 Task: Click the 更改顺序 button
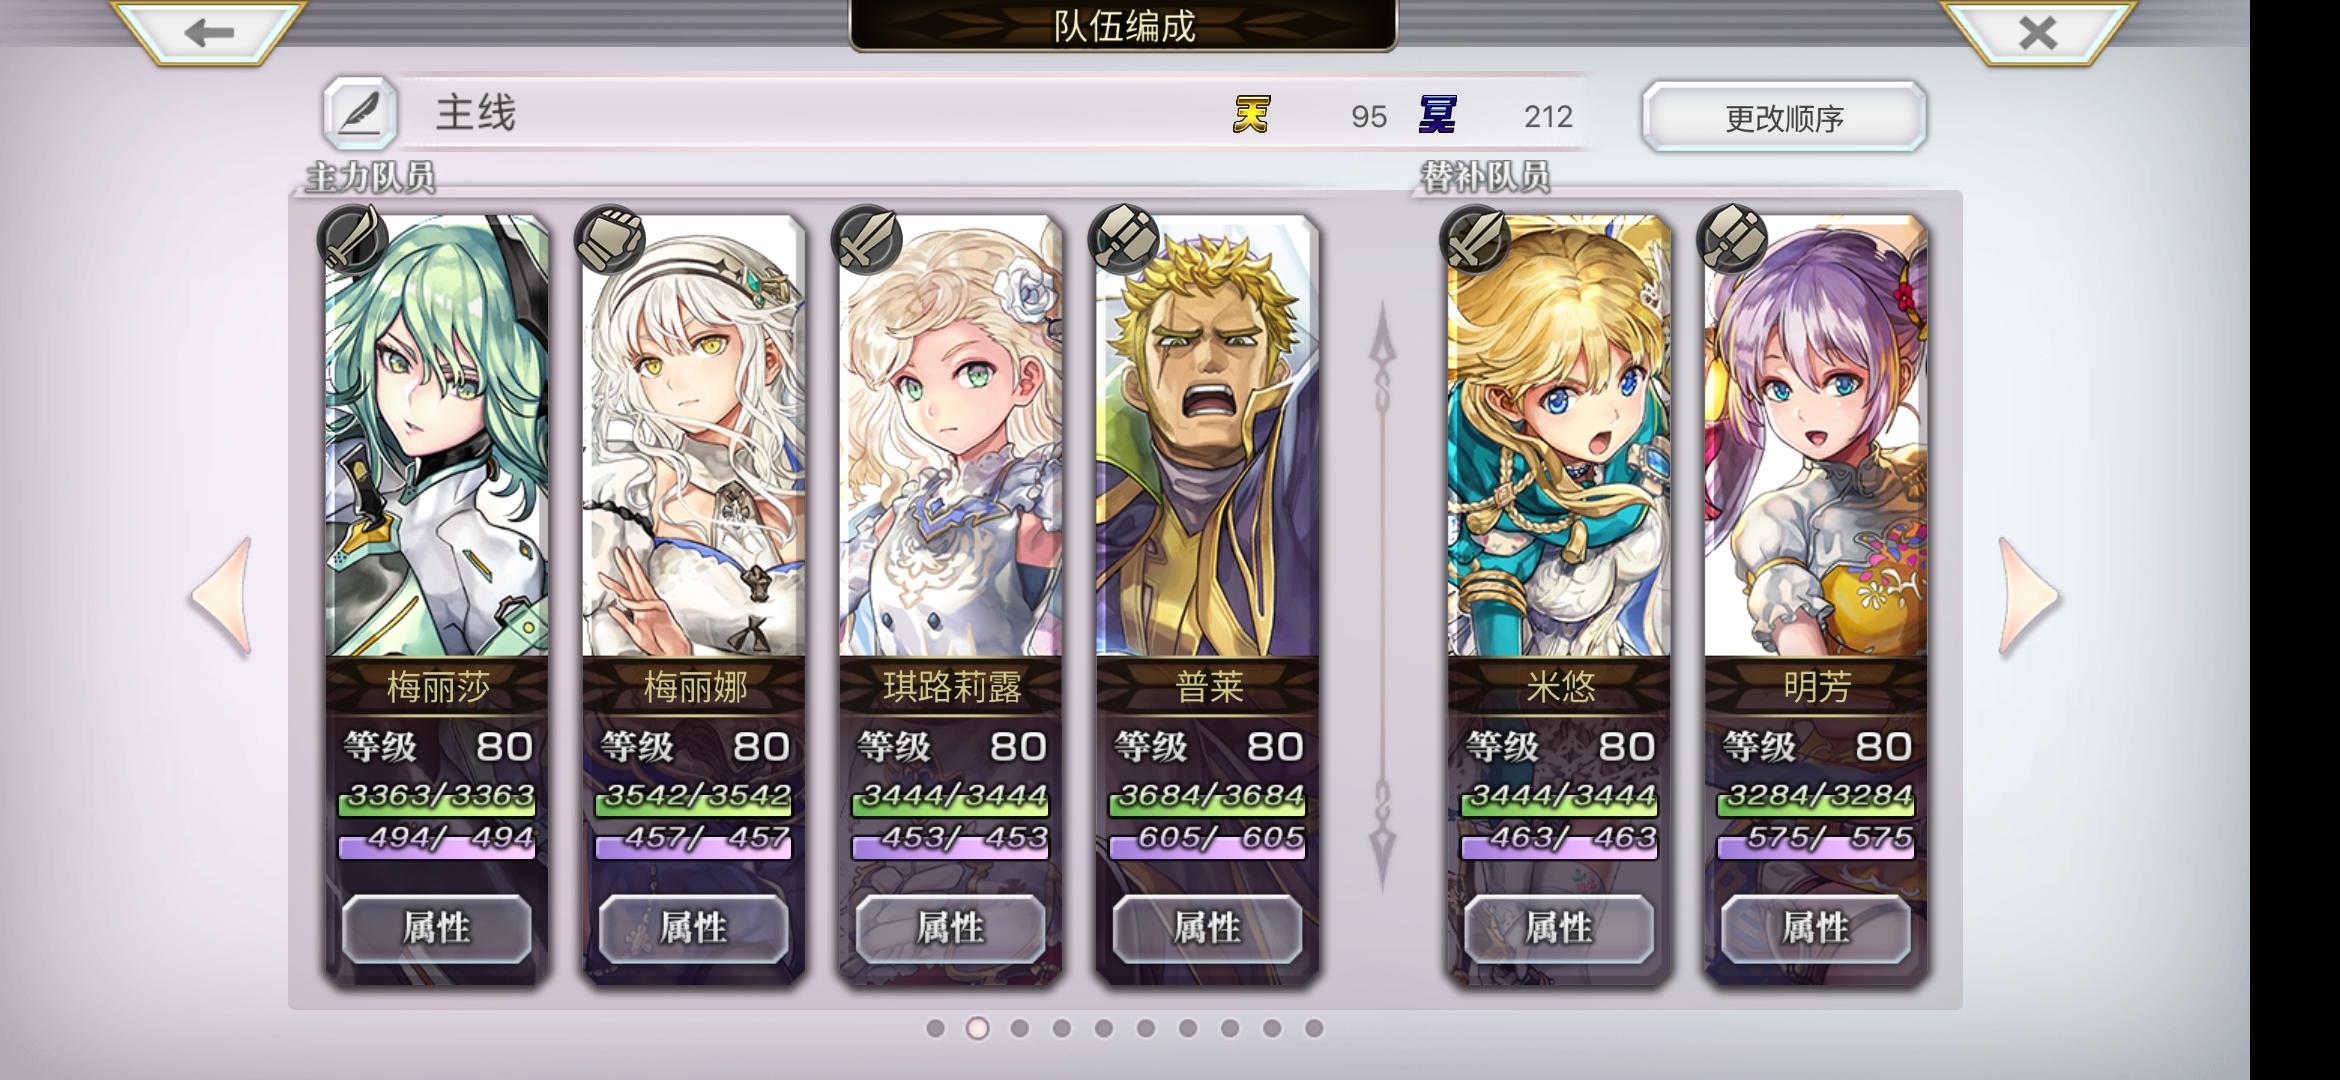click(1784, 118)
